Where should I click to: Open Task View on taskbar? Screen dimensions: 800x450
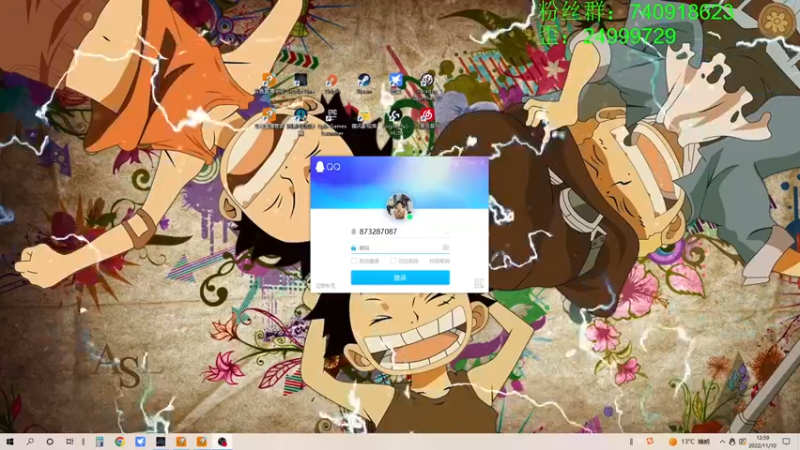(x=70, y=441)
